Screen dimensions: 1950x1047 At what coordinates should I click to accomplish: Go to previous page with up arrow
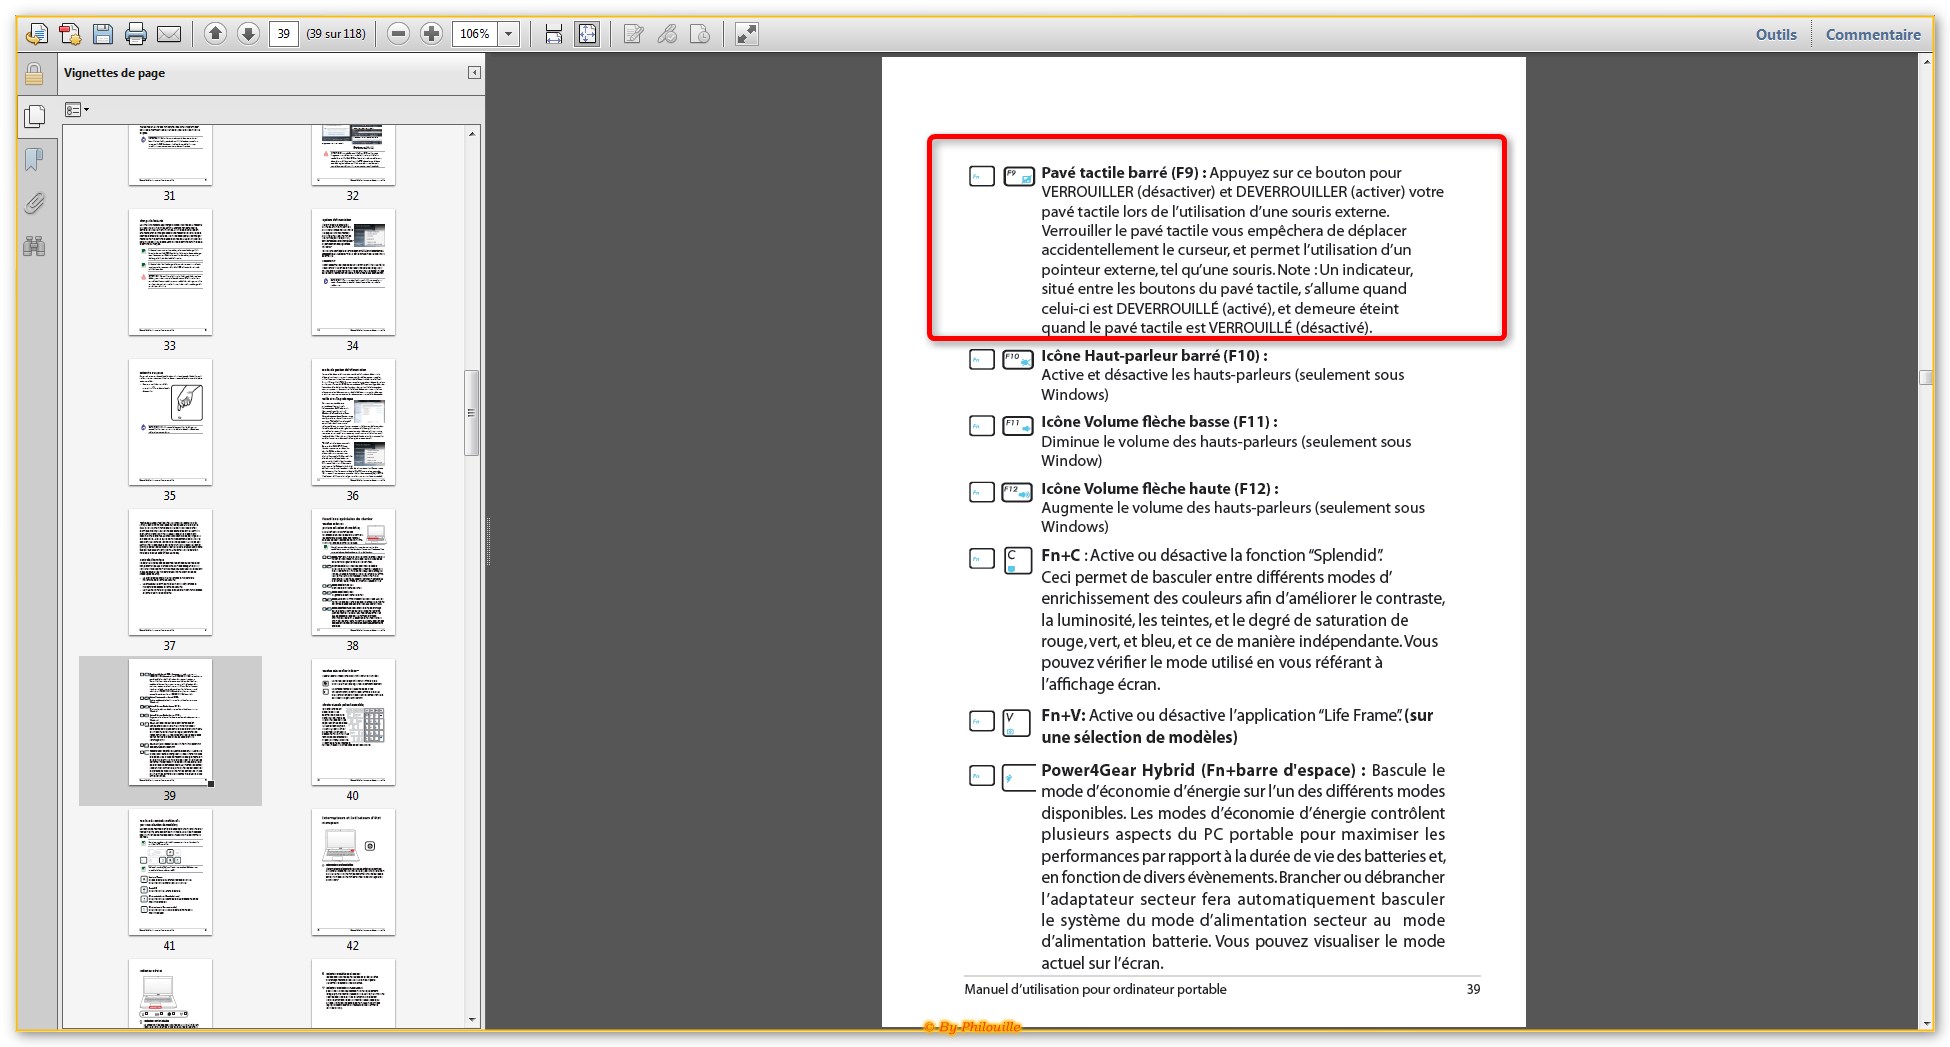tap(215, 34)
